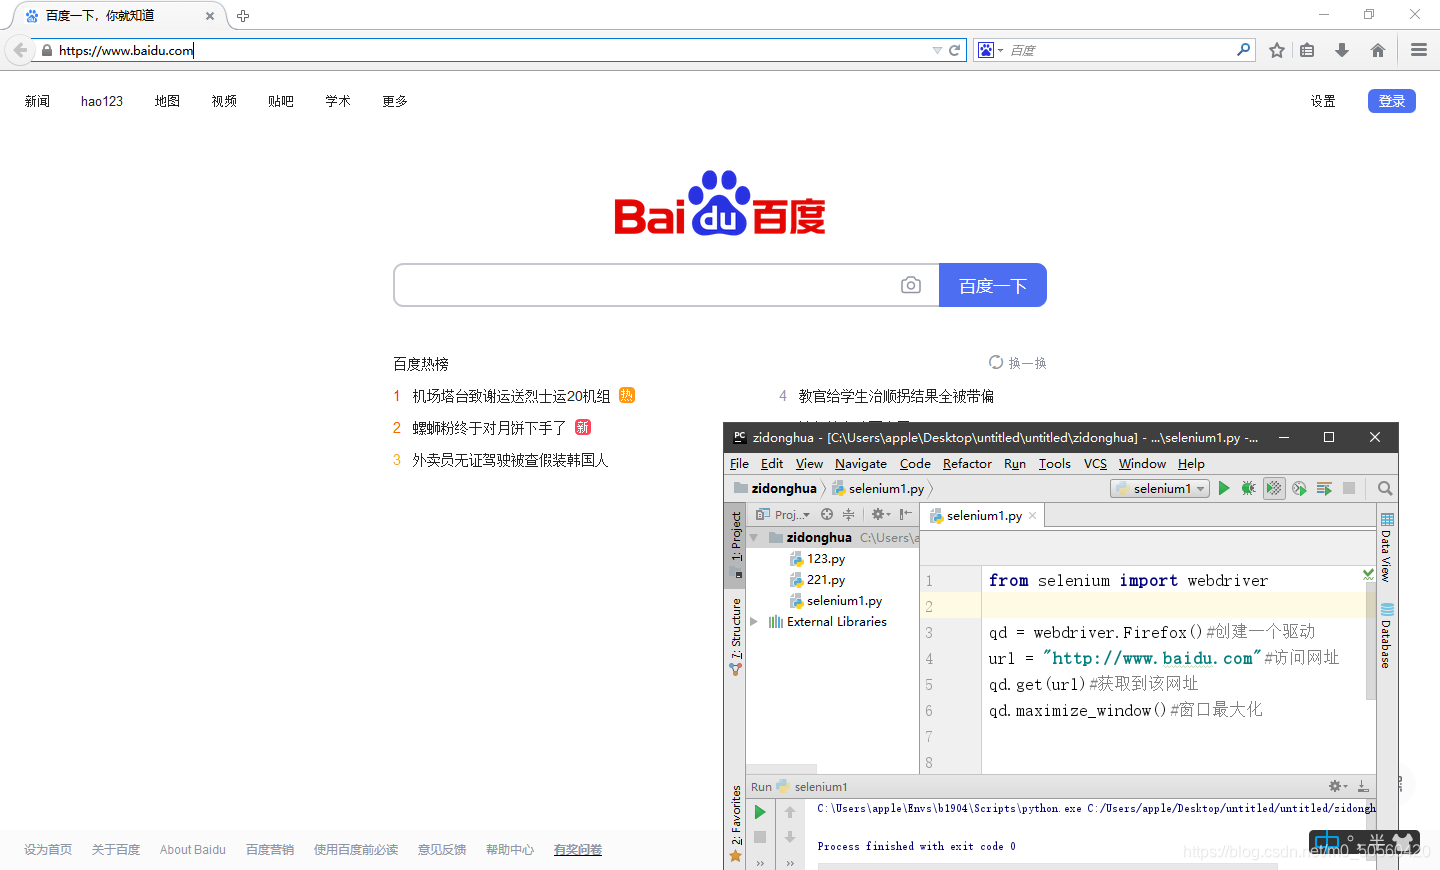Open Database side tool window
Screen dimensions: 1440x870
[x=1387, y=636]
